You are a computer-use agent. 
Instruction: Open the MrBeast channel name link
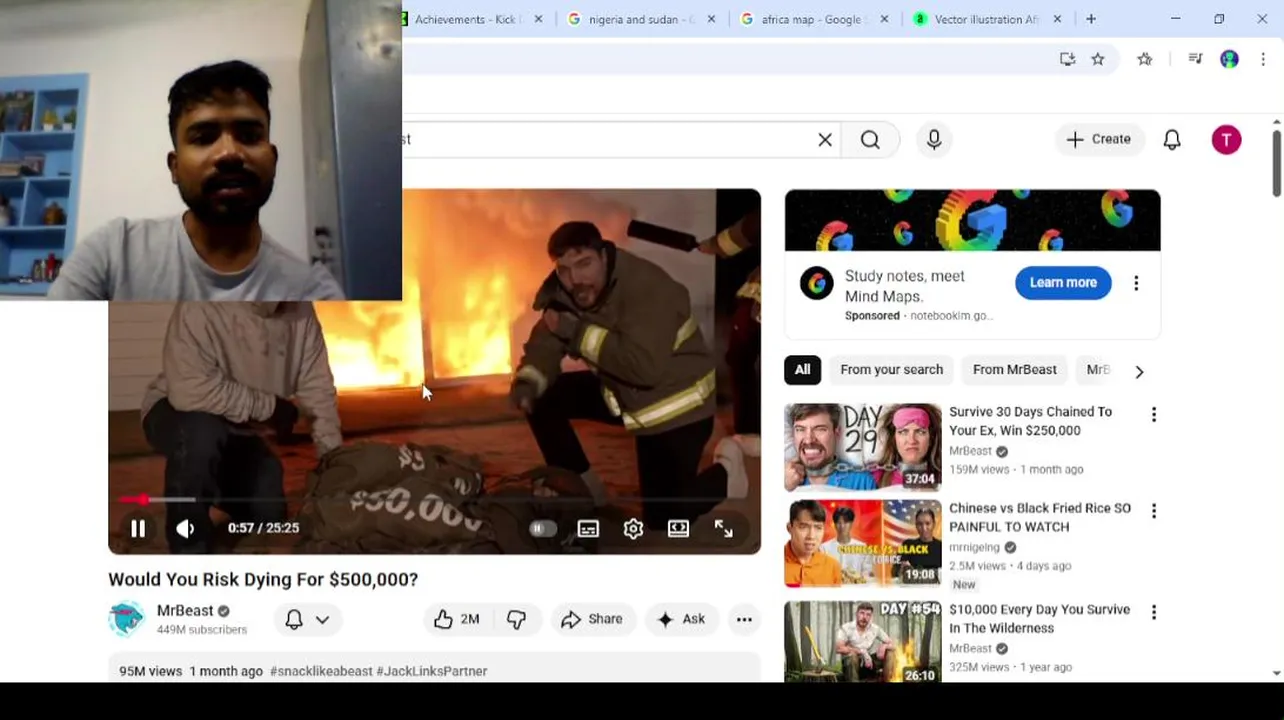[x=185, y=610]
